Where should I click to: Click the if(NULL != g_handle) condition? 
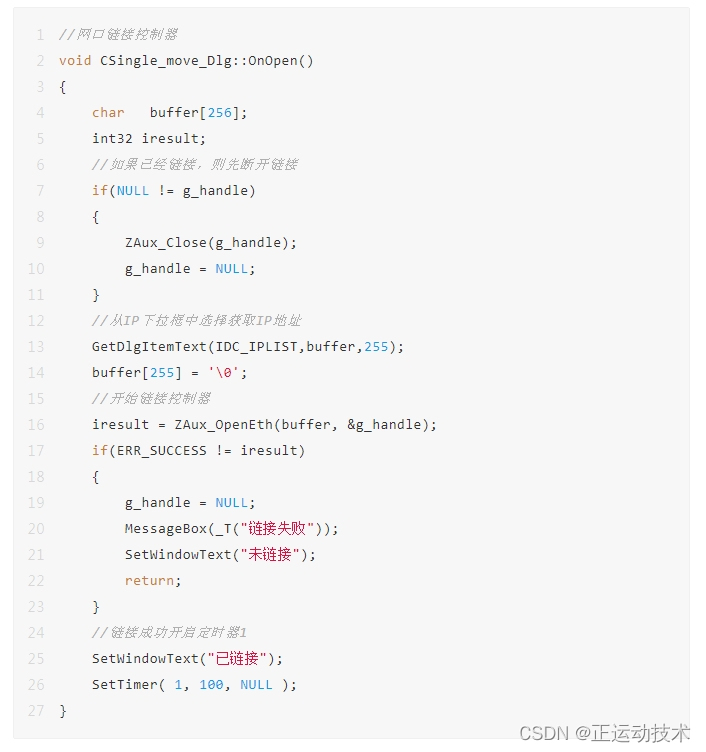[174, 191]
